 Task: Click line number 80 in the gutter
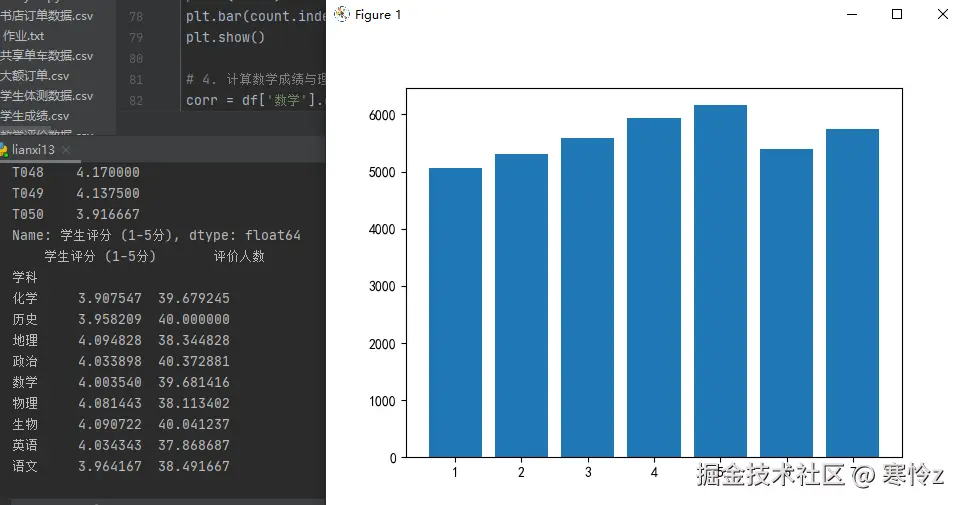coord(136,59)
